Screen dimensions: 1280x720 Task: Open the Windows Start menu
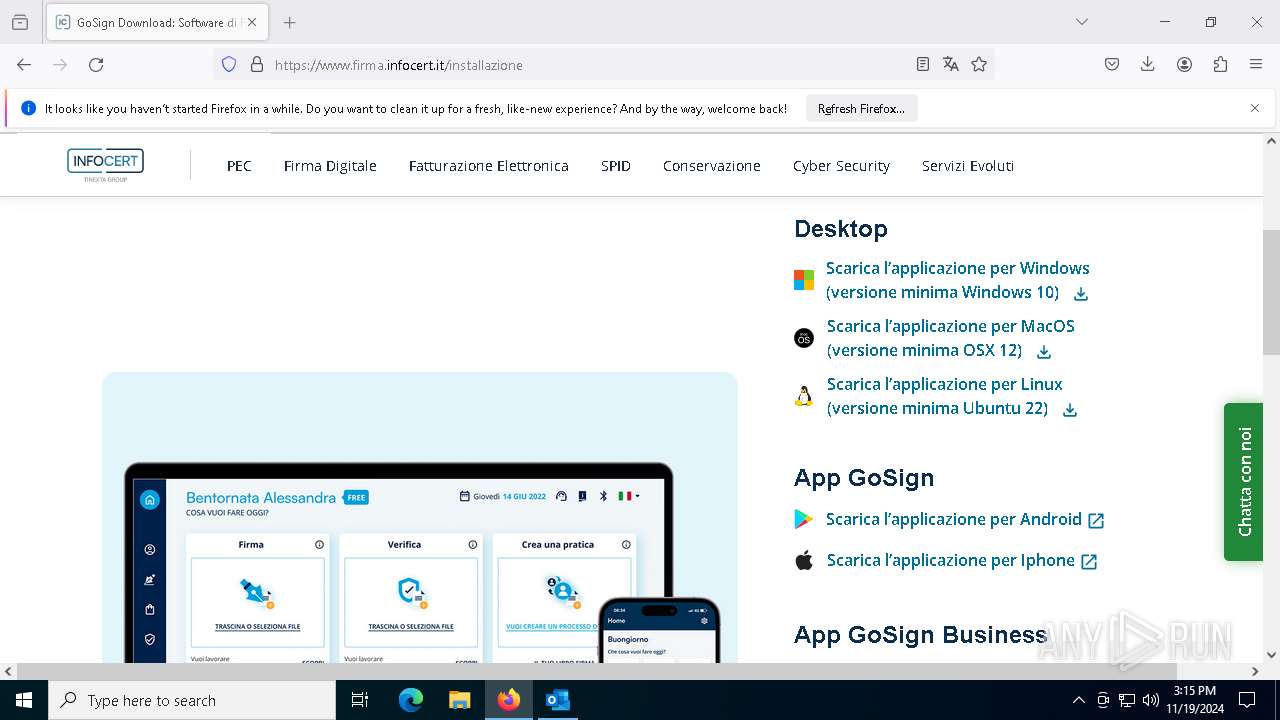coord(24,700)
